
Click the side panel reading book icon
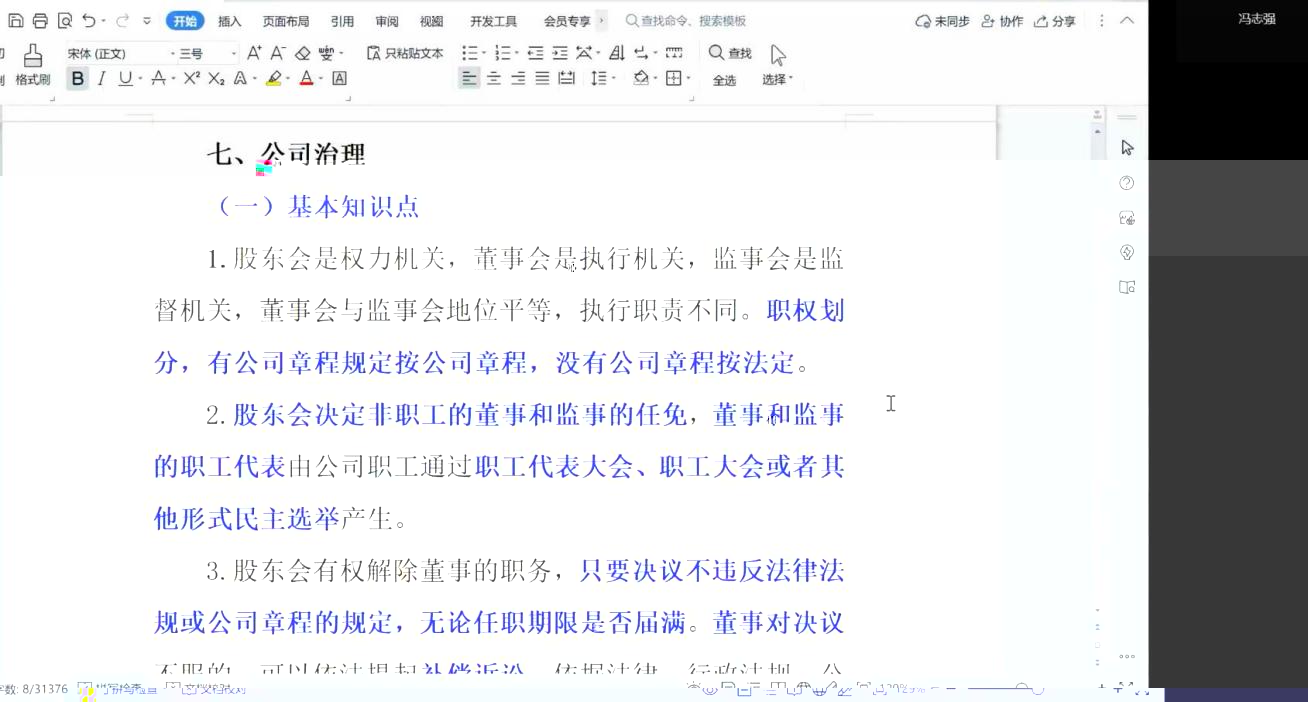coord(1127,287)
